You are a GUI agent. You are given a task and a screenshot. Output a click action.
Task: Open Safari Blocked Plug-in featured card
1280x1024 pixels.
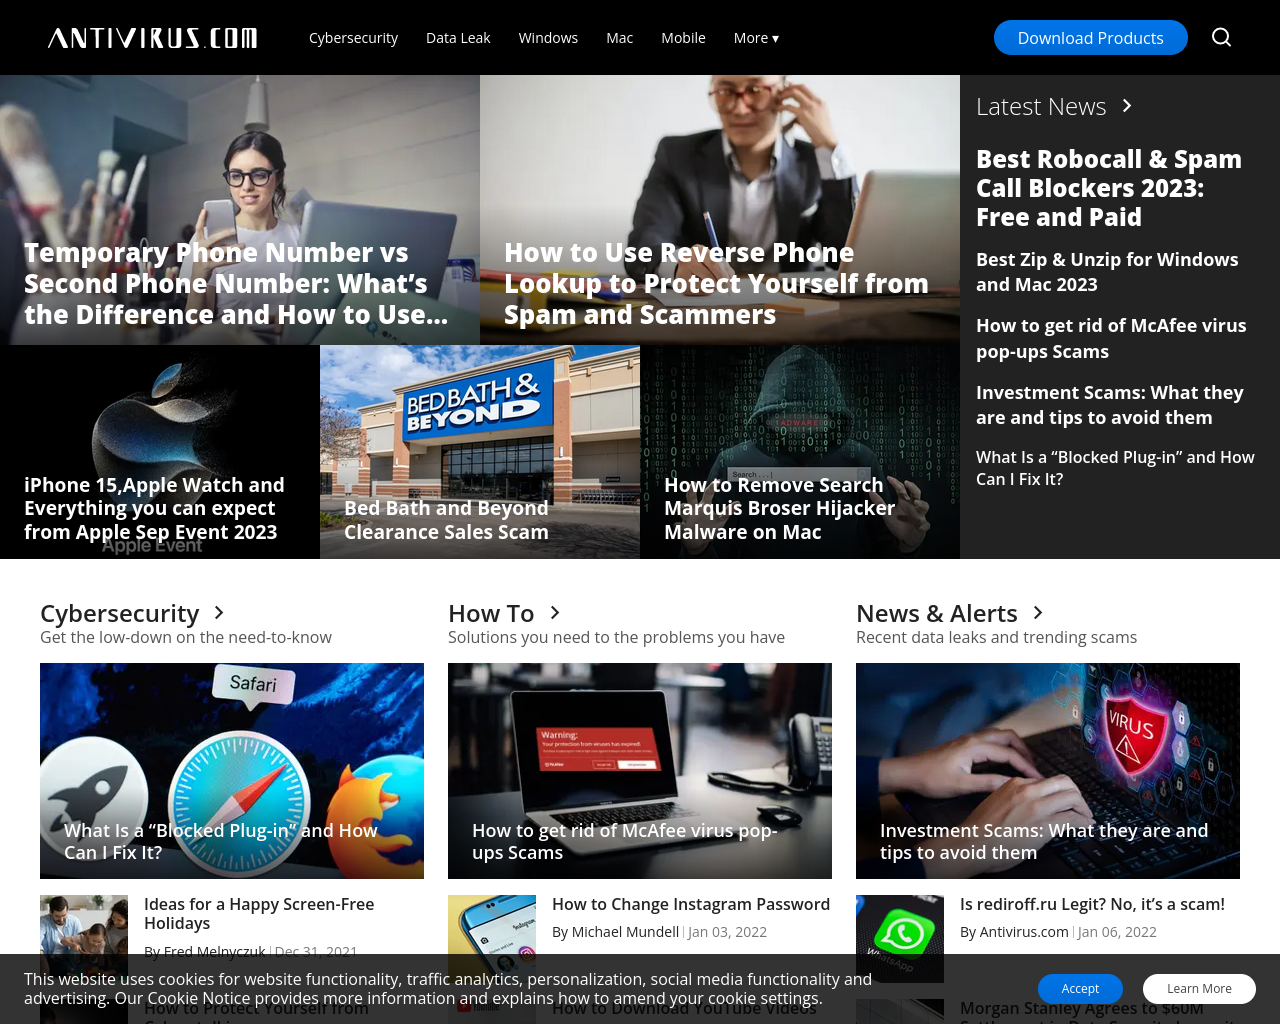[x=232, y=771]
